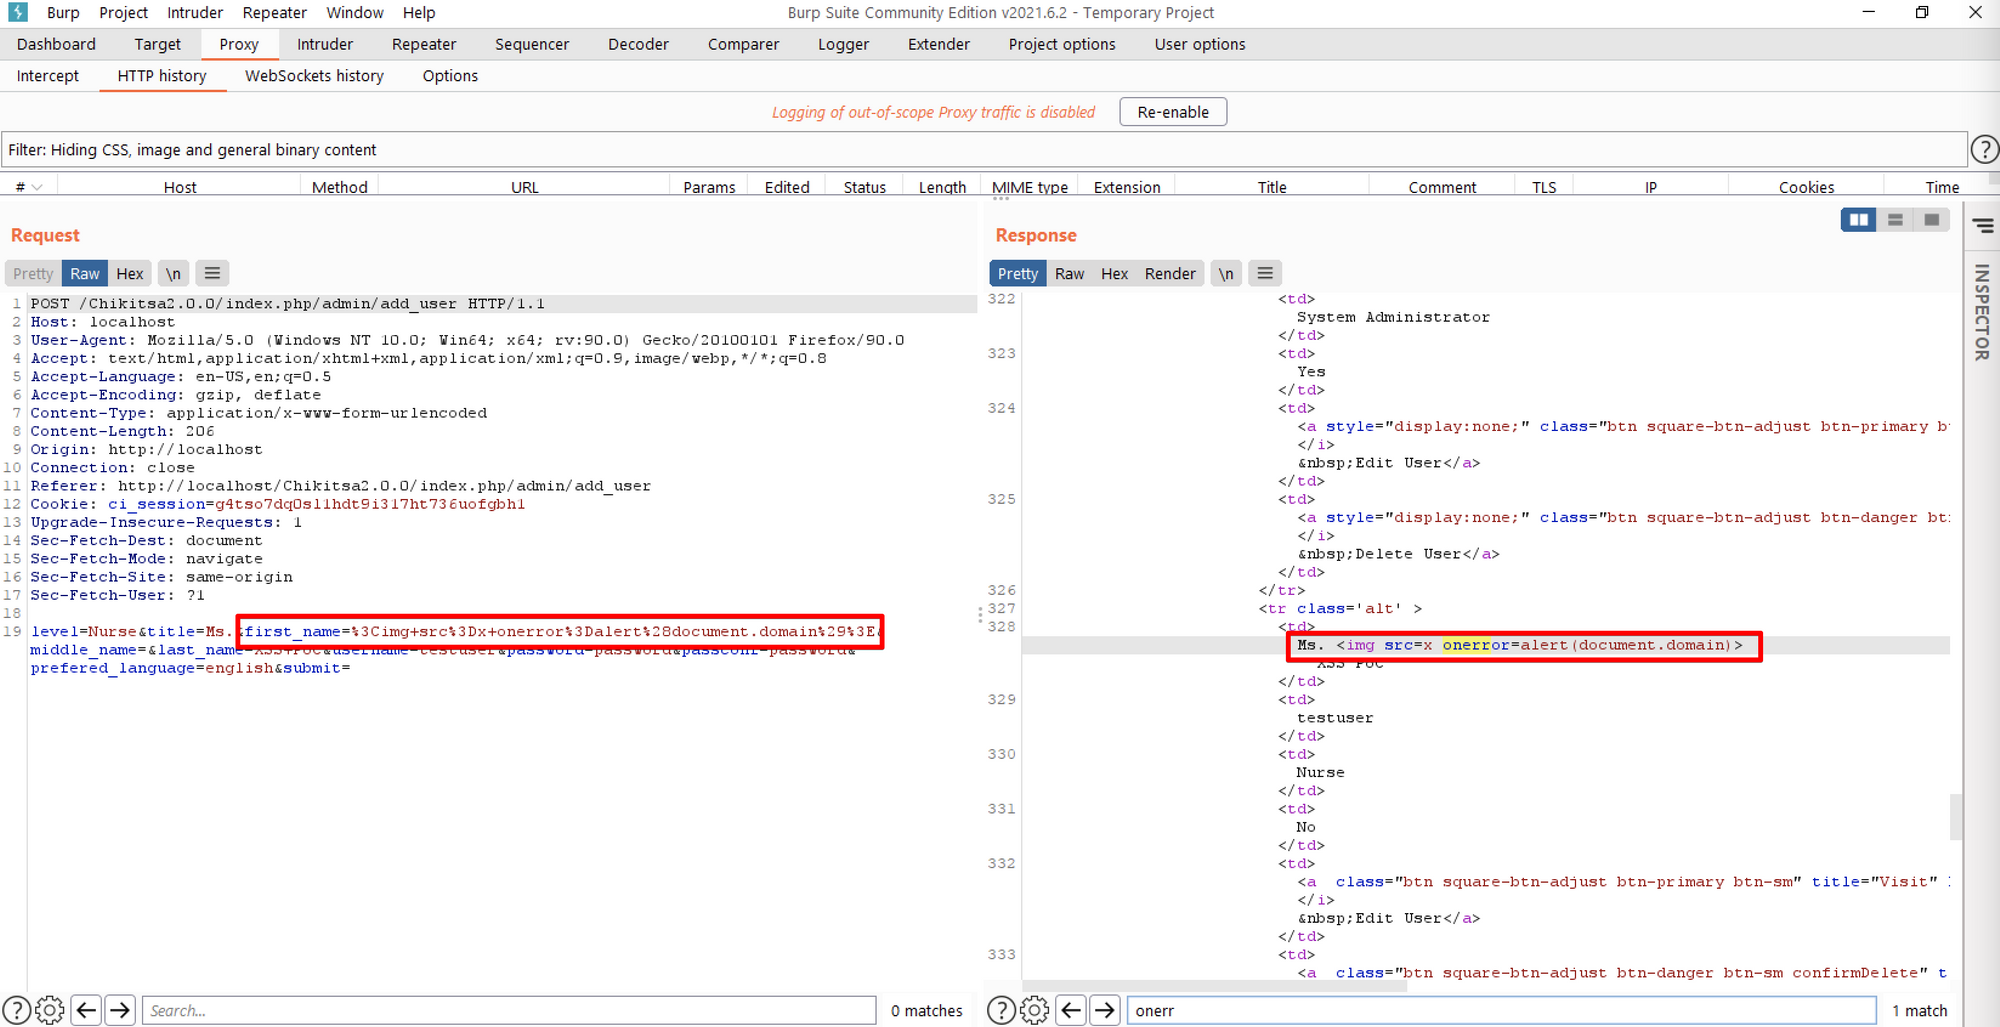Open Response search settings gear
The width and height of the screenshot is (2000, 1027).
(1034, 1011)
